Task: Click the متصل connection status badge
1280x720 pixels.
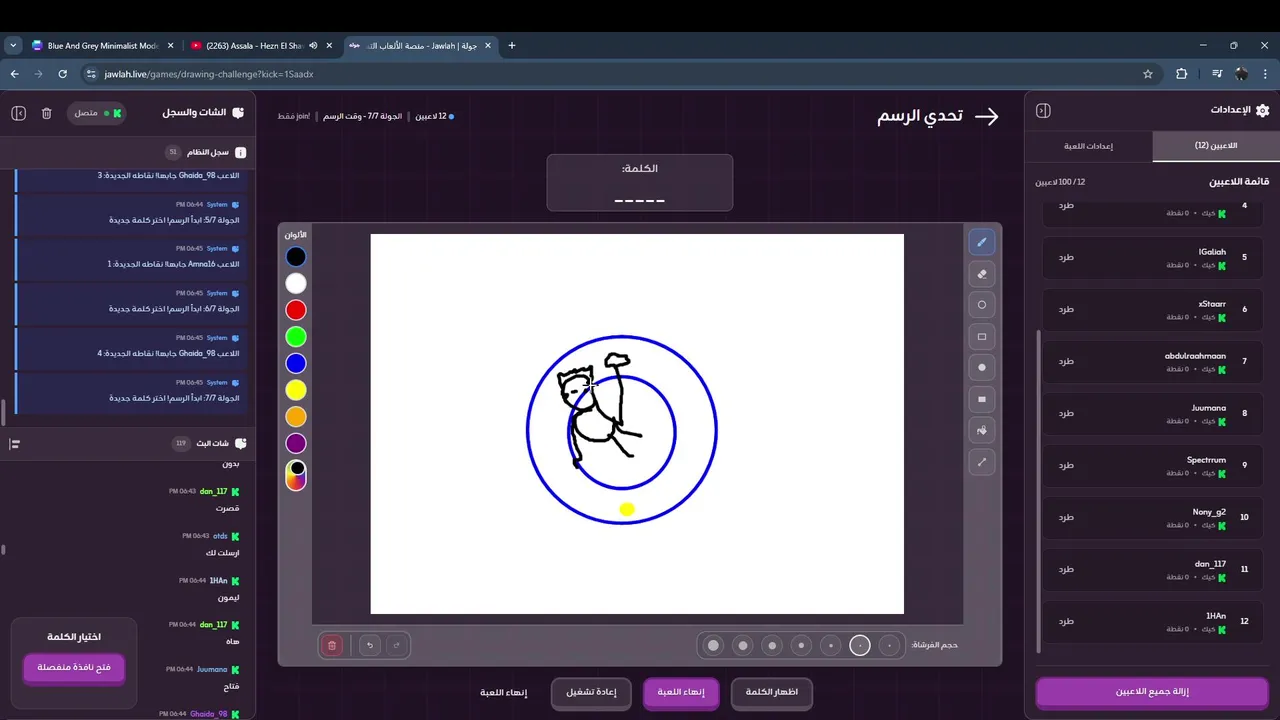Action: click(x=97, y=113)
